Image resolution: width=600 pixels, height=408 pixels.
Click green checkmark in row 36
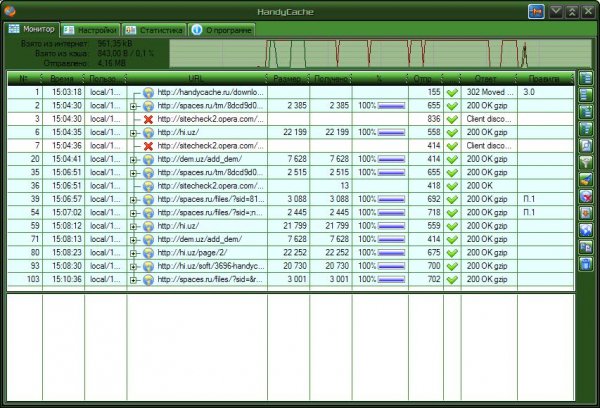click(x=452, y=186)
